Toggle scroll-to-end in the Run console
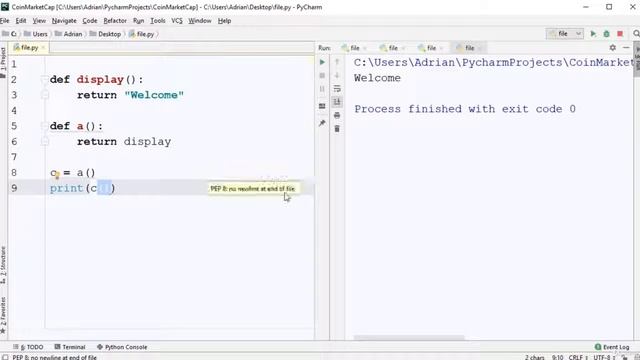 337,102
